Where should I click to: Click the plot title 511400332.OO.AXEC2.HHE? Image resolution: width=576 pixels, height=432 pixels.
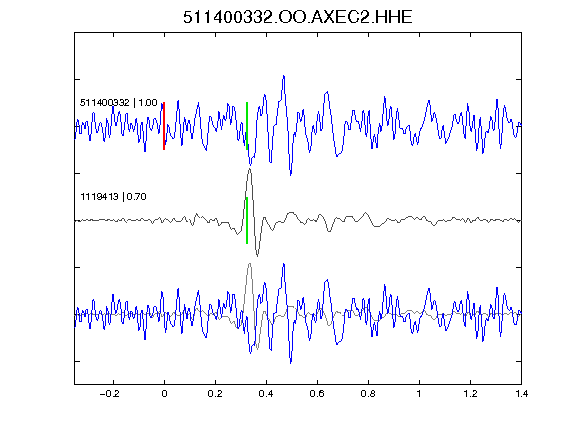pos(298,17)
